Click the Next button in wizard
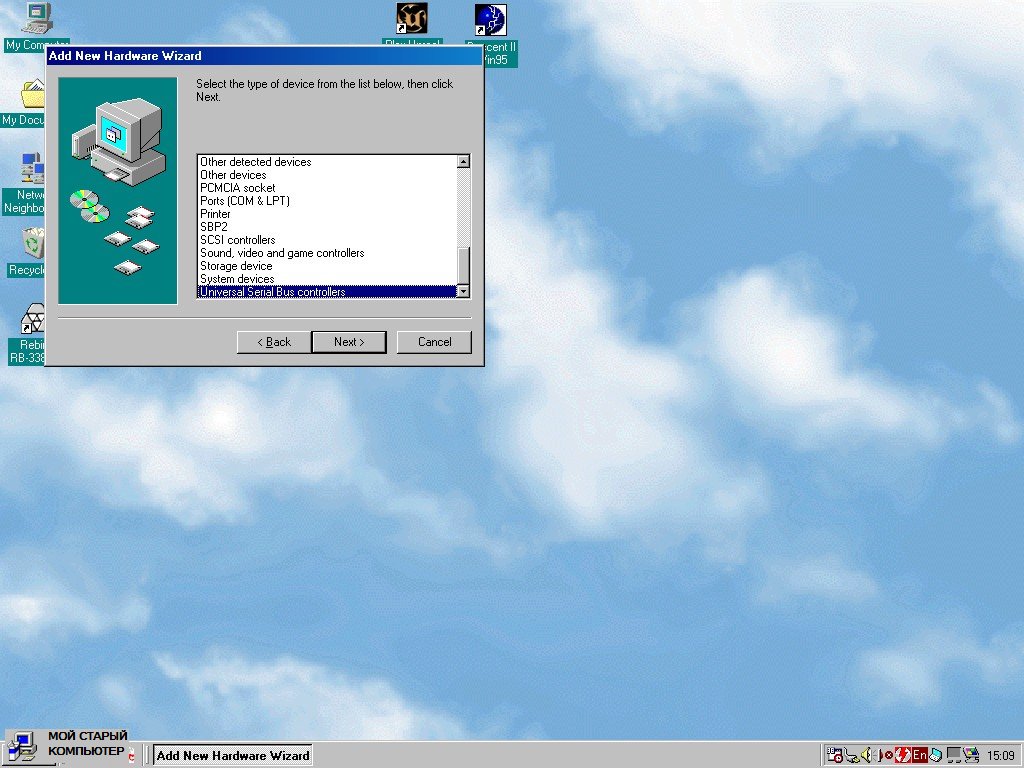 [x=348, y=342]
